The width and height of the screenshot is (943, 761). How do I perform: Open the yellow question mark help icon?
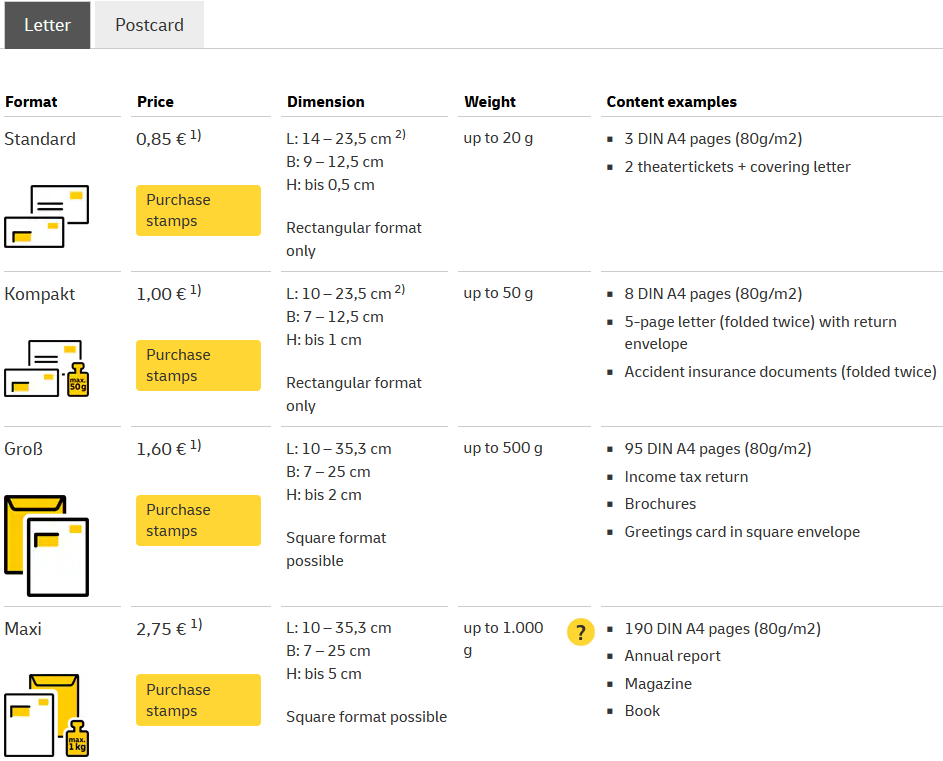[580, 632]
